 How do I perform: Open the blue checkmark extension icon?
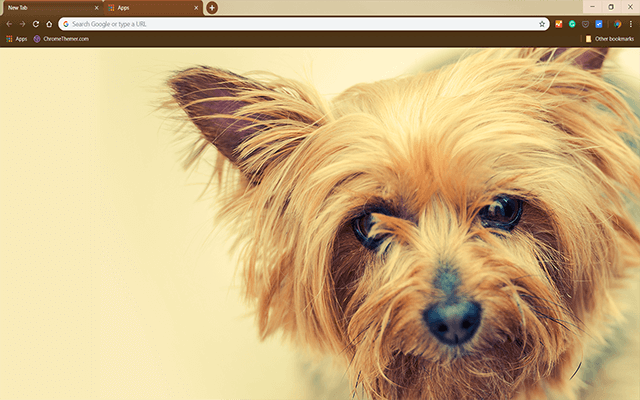point(599,24)
